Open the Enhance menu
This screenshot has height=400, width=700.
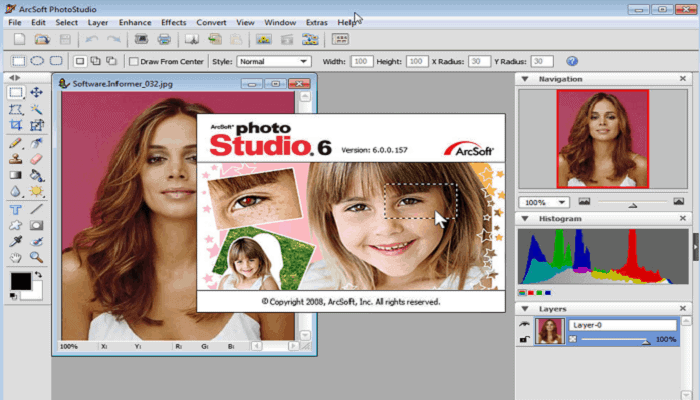135,22
